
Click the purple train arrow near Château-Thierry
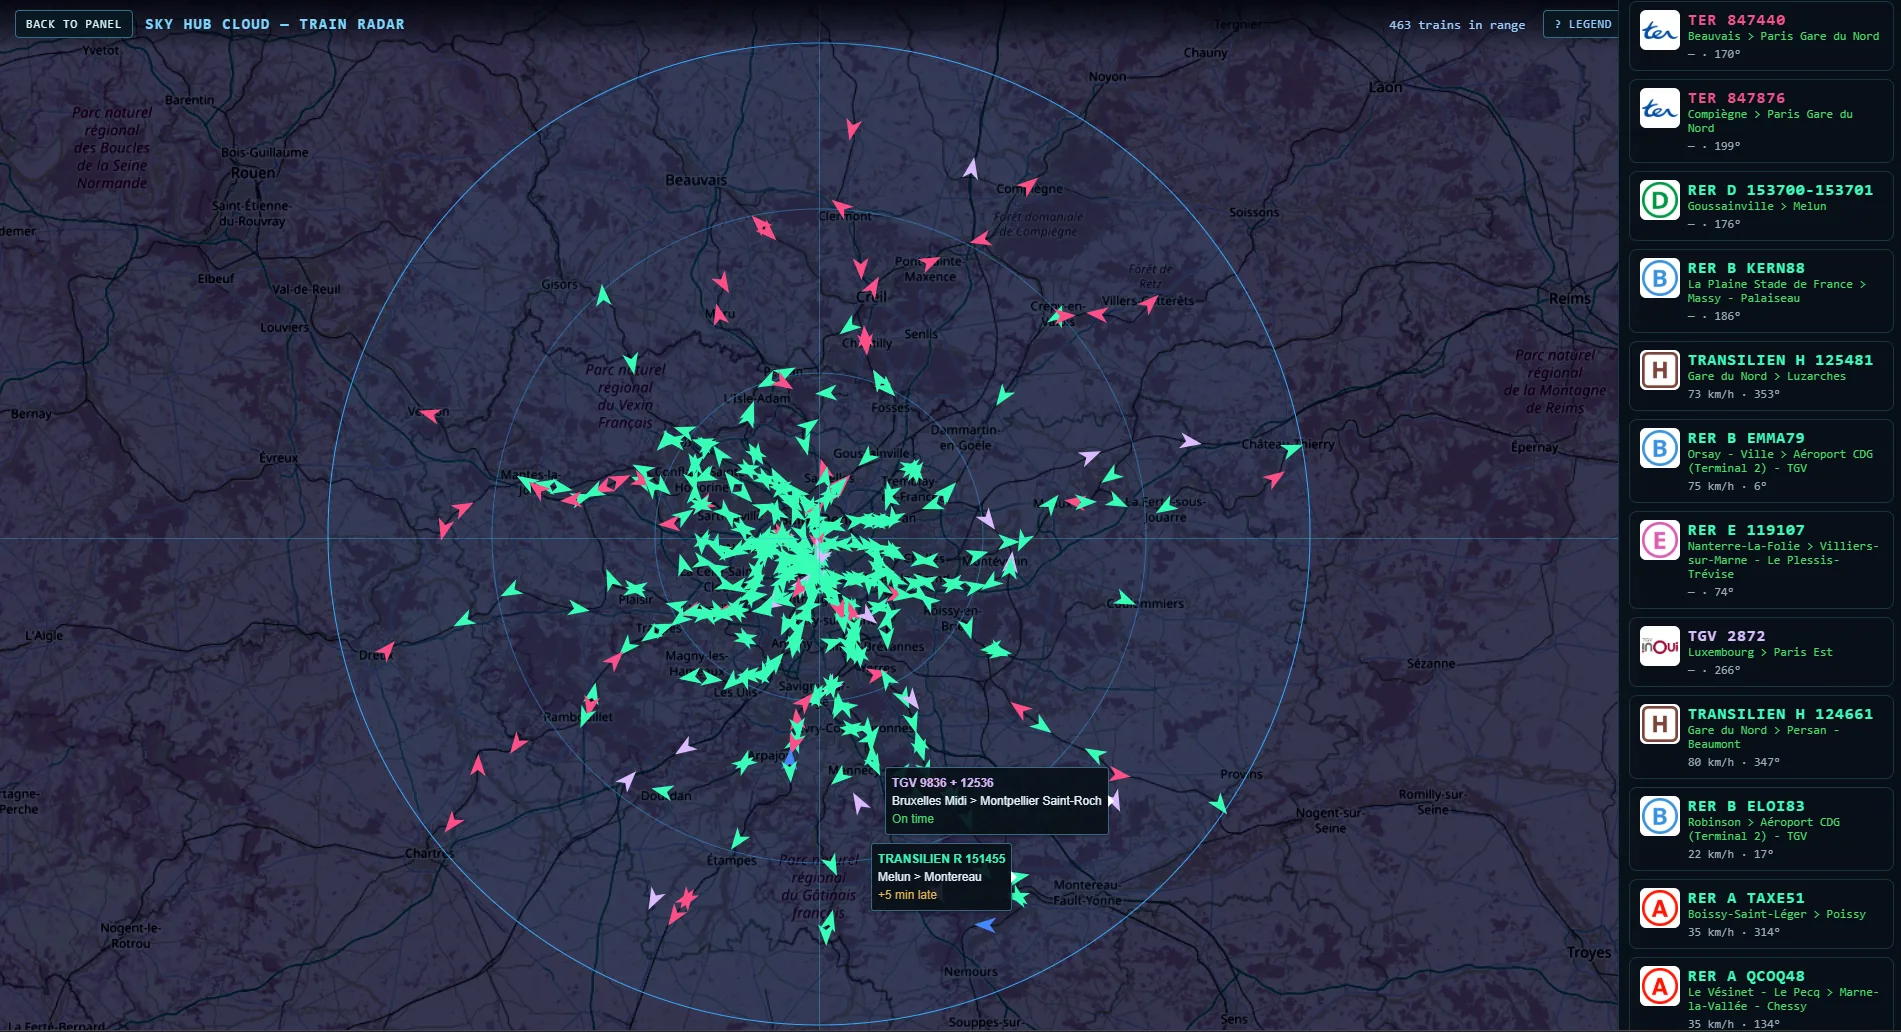tap(1189, 441)
